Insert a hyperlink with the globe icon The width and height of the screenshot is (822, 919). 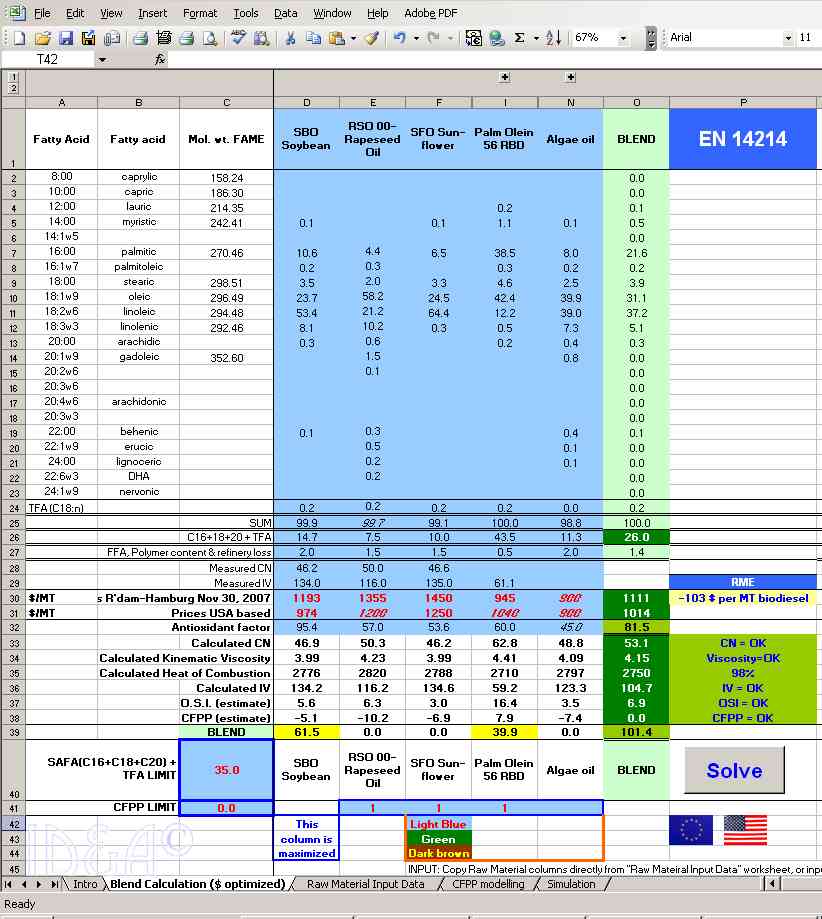point(497,39)
